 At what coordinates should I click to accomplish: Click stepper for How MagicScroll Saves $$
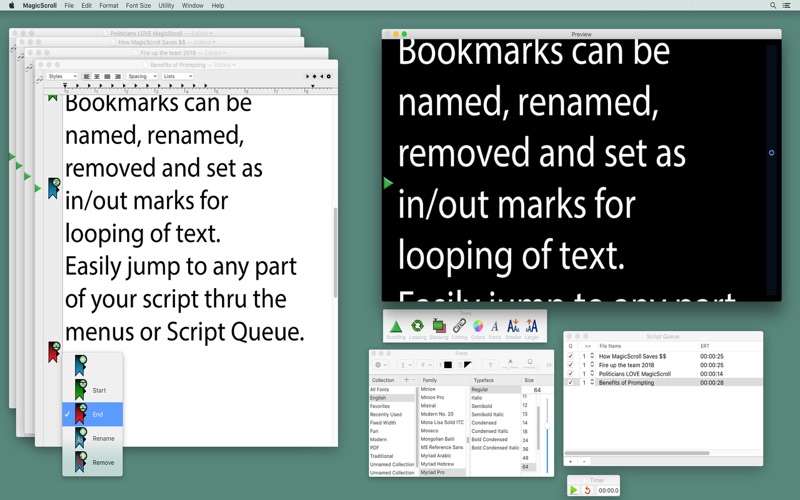(x=592, y=356)
